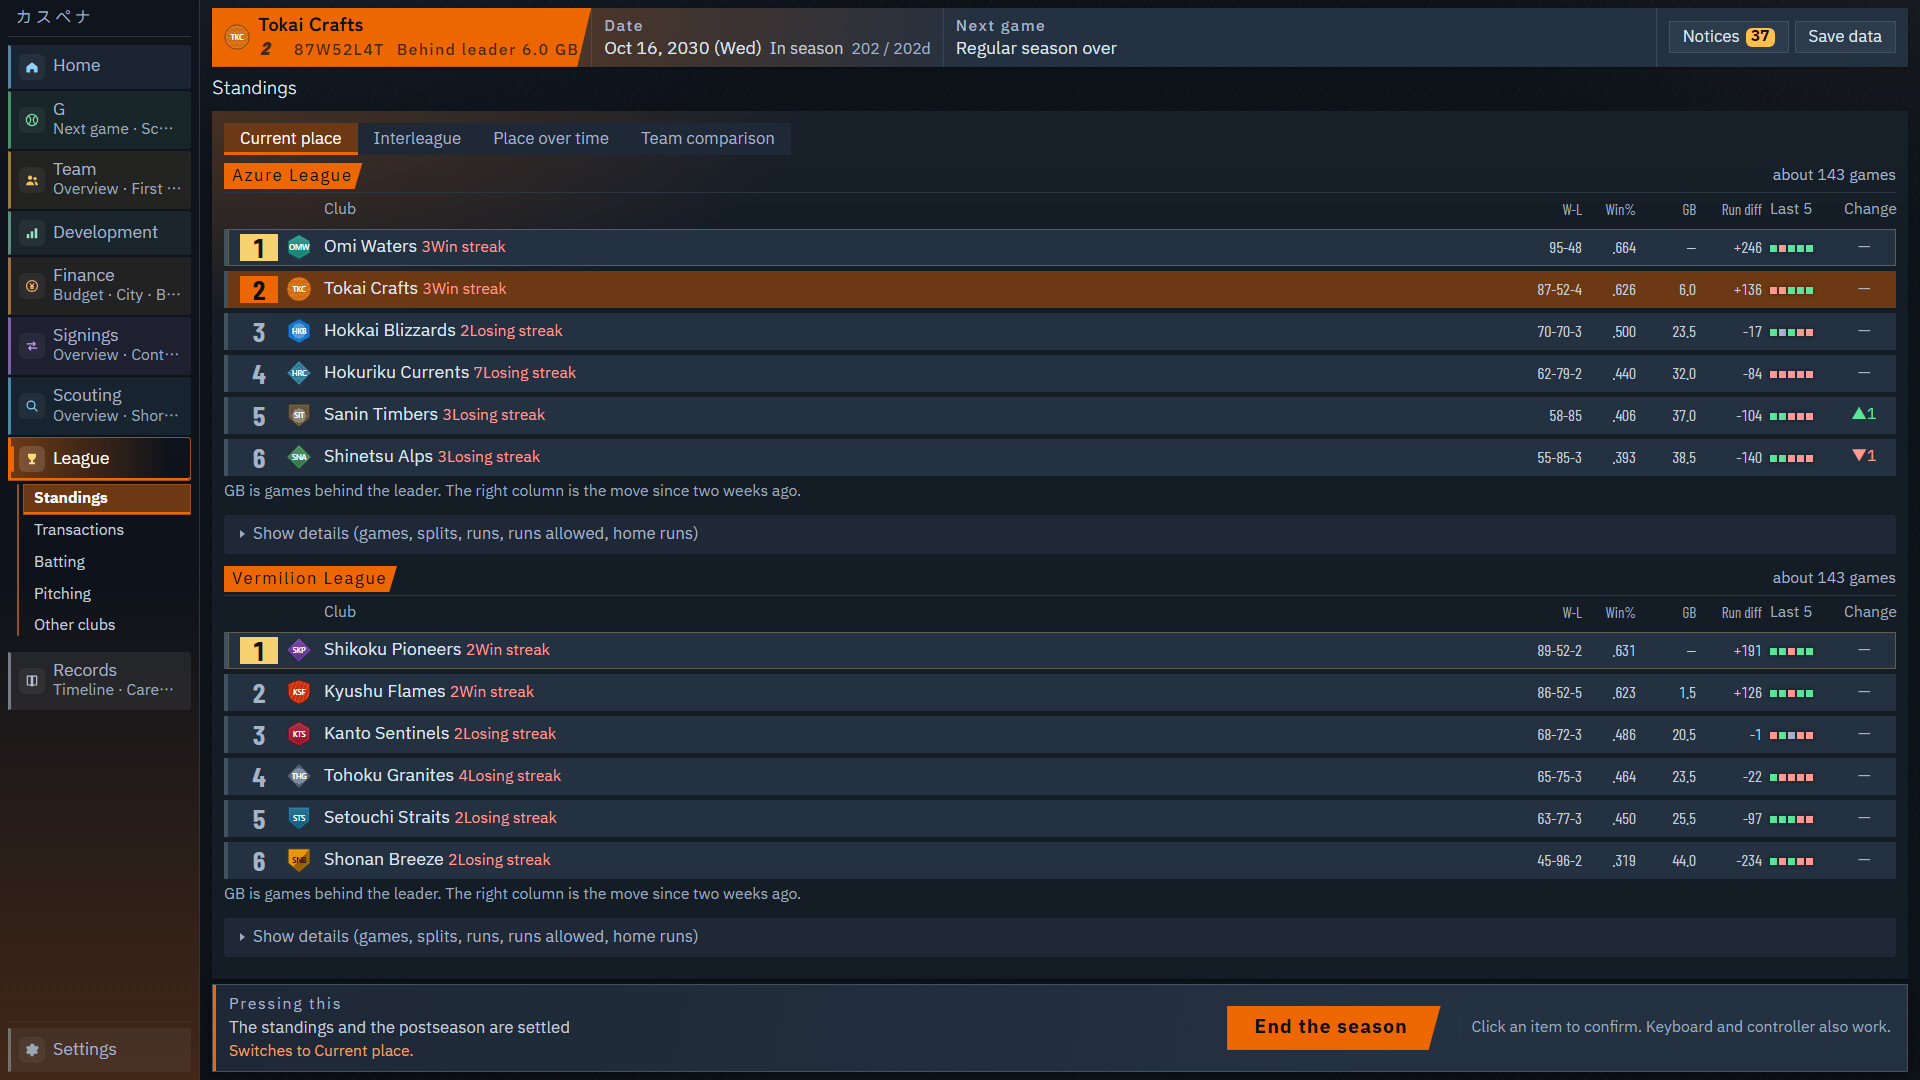Open the Finance coin icon
Screen dimensions: 1920x1080
click(32, 286)
